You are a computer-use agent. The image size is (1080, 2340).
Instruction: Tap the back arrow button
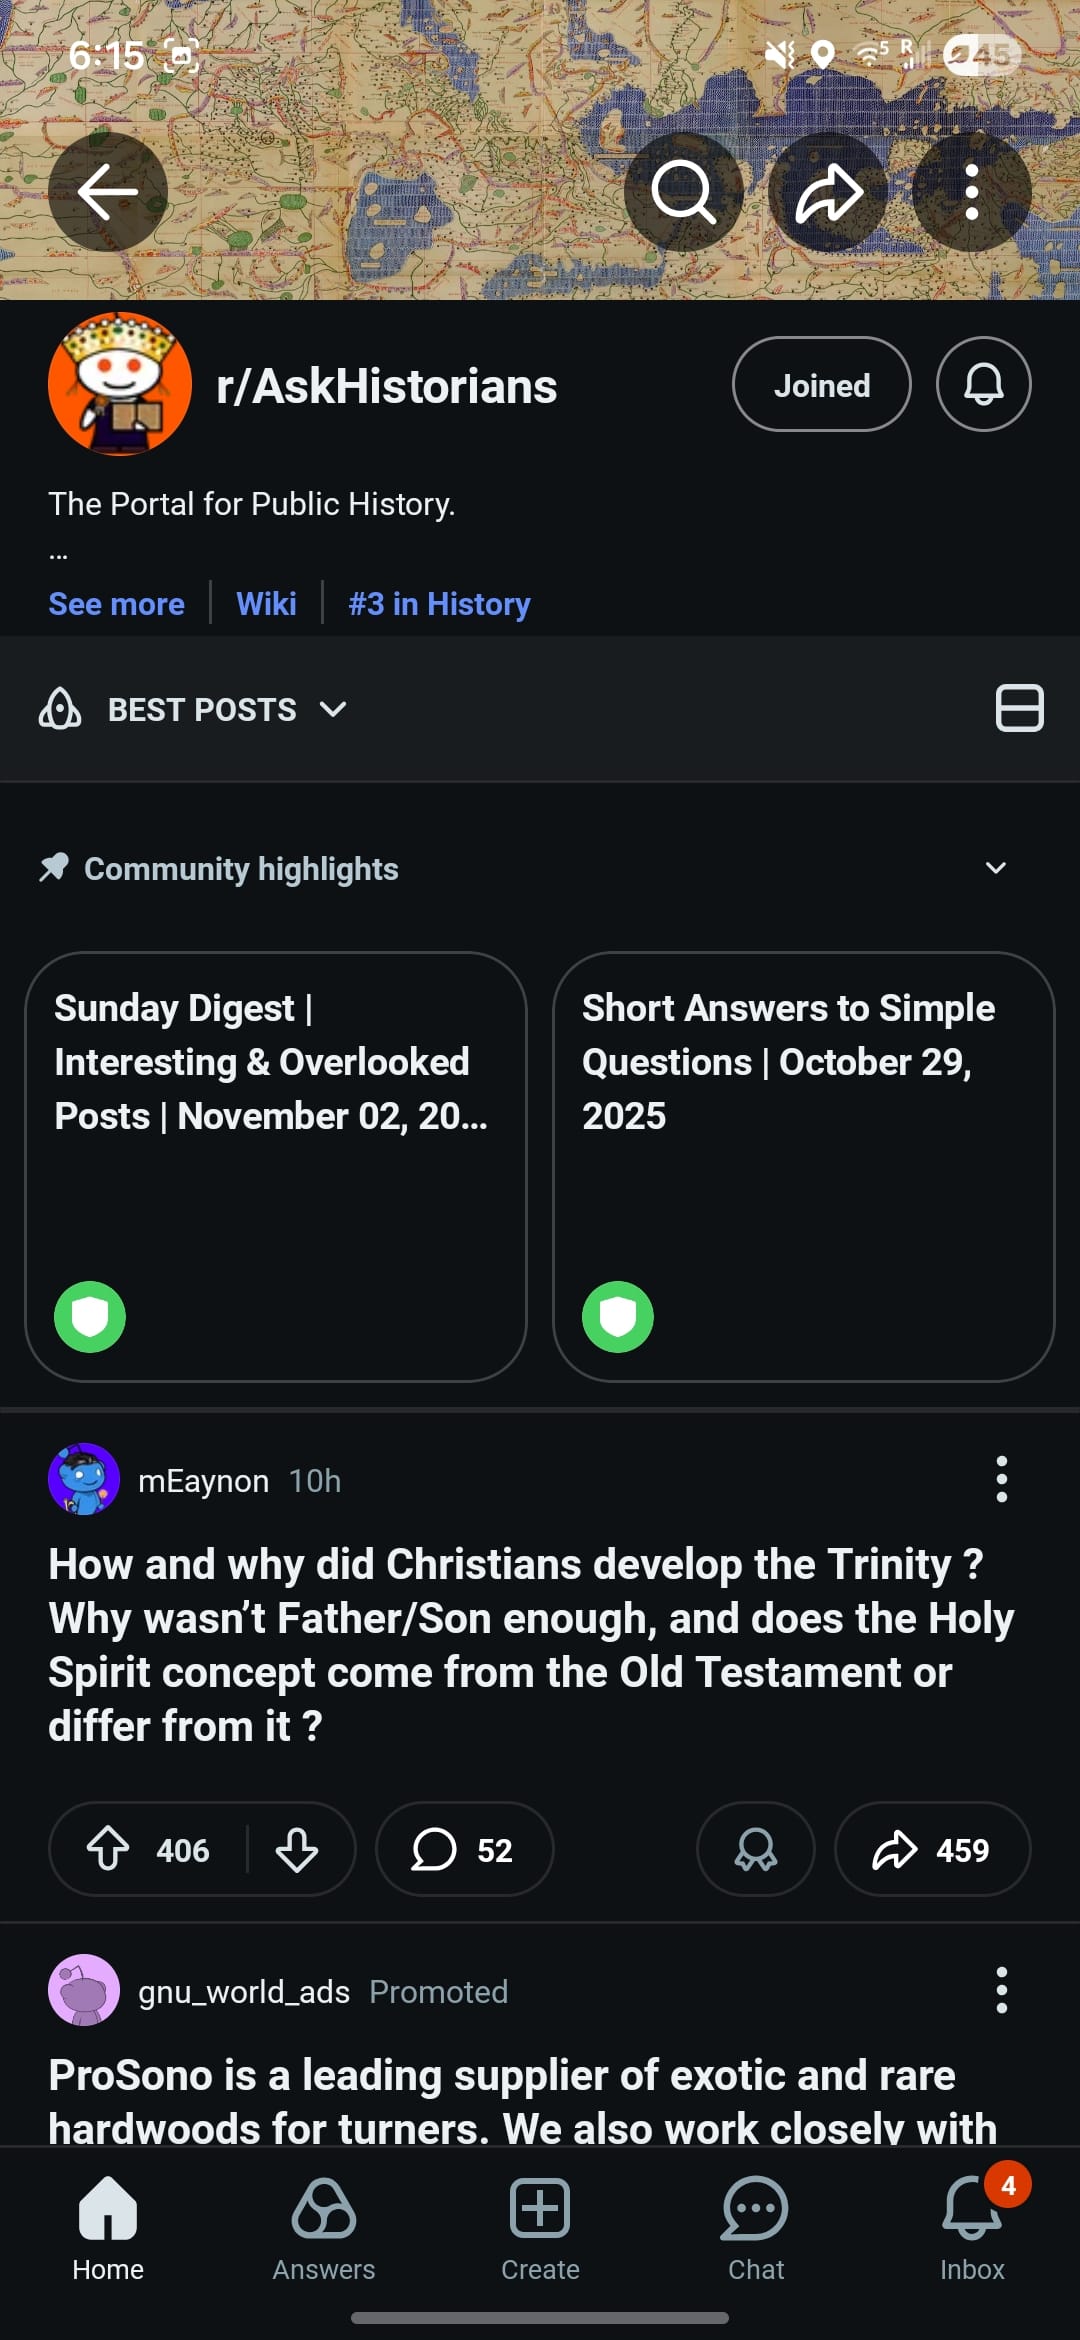[x=108, y=191]
